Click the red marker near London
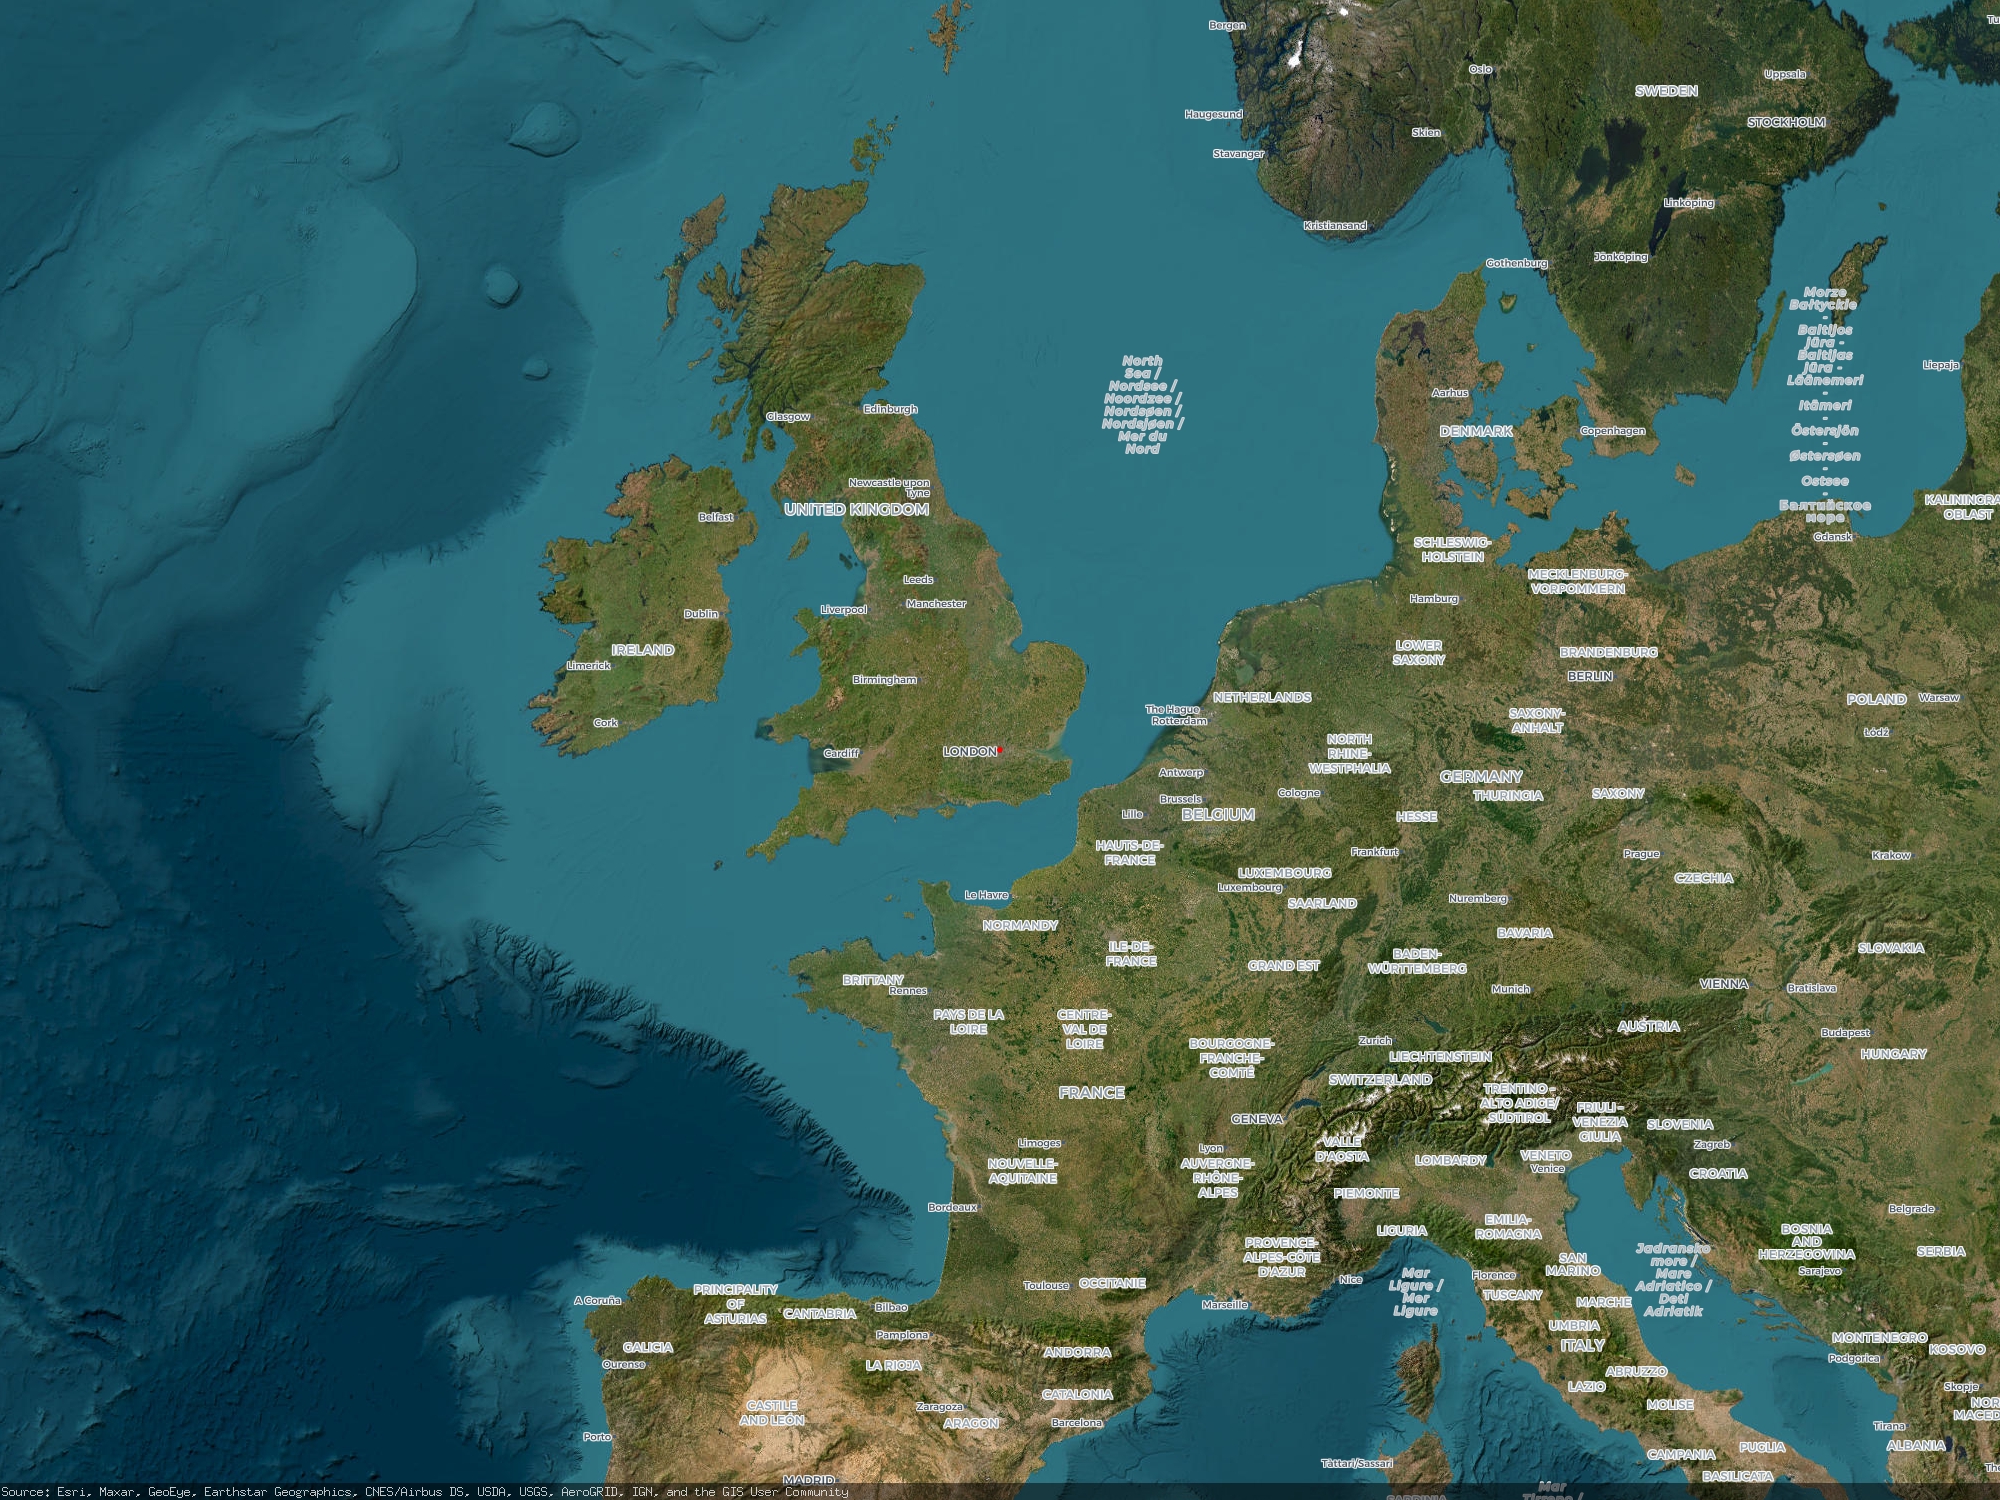 [x=999, y=750]
